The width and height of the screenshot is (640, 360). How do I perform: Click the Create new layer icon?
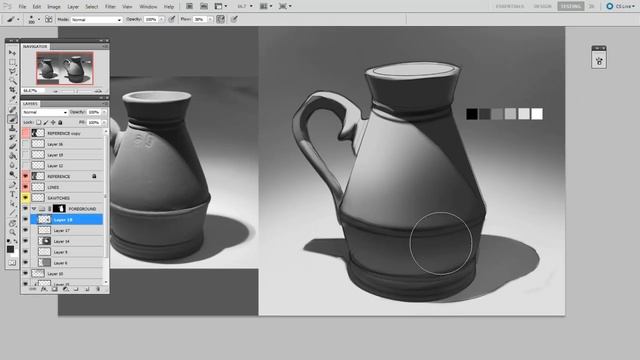87,289
